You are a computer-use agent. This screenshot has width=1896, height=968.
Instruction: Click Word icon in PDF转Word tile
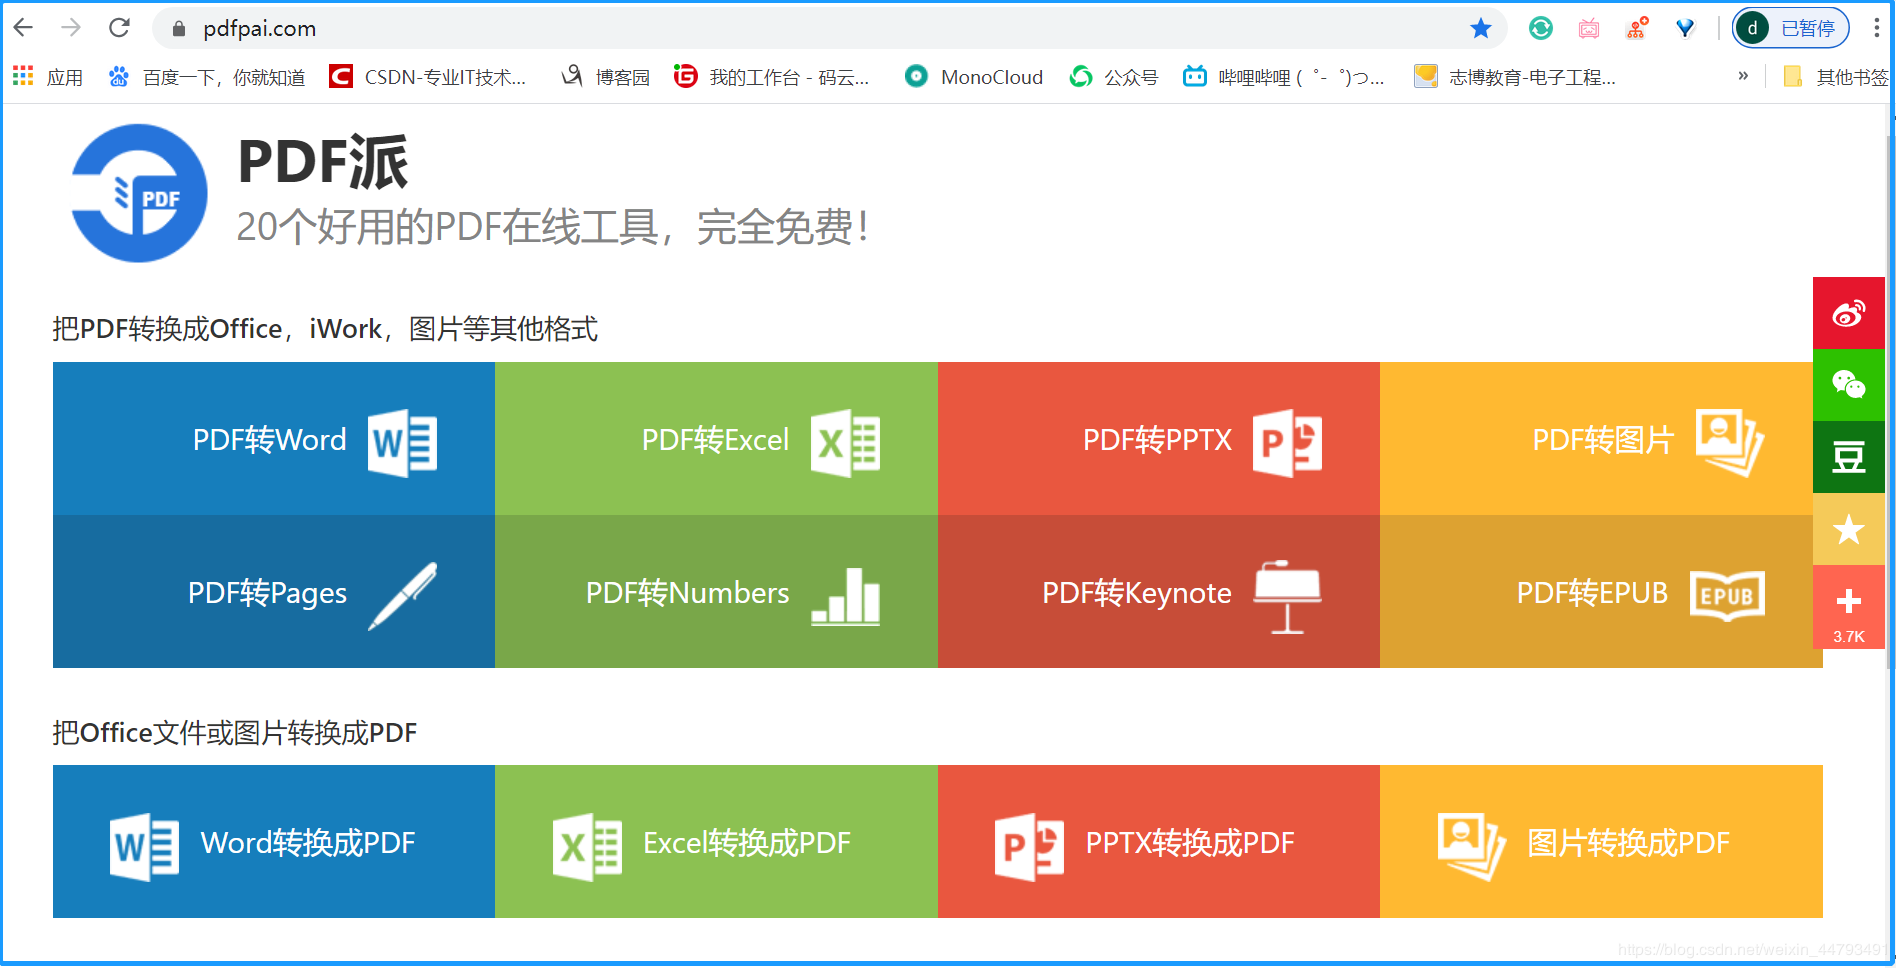[403, 443]
